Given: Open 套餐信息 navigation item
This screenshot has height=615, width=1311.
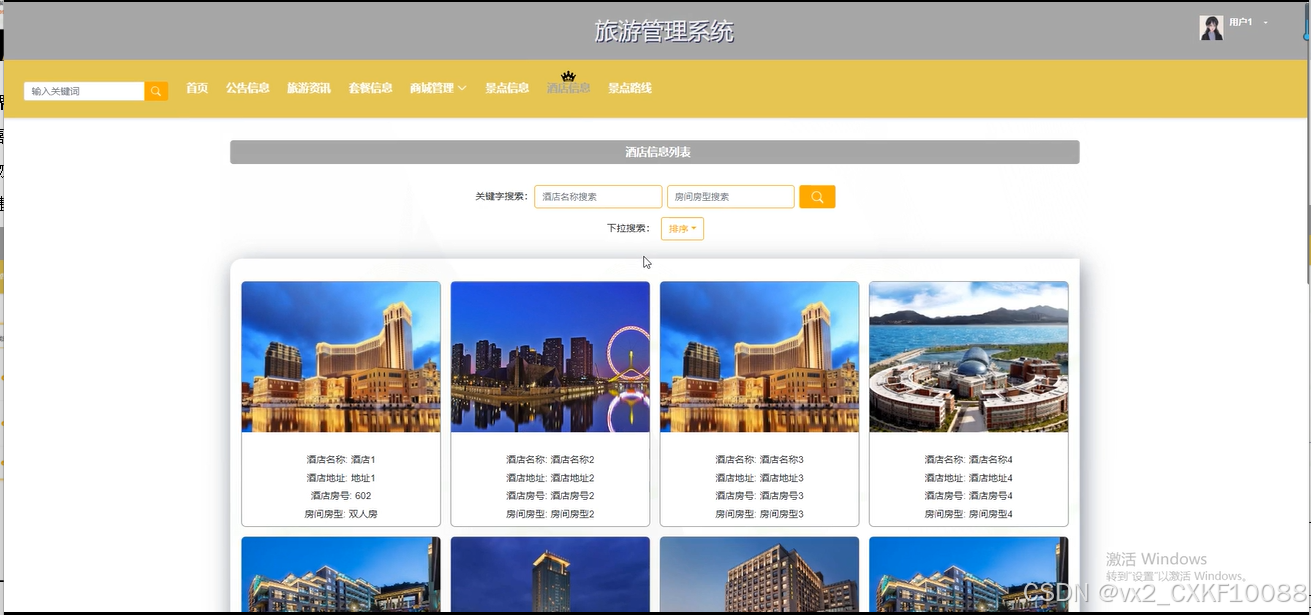Looking at the screenshot, I should 370,88.
